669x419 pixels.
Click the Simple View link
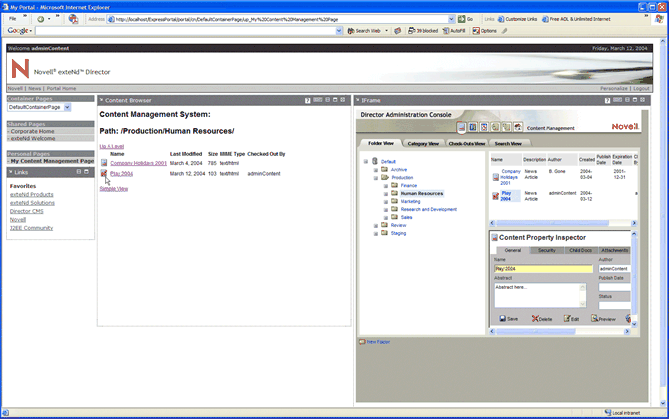tap(114, 189)
